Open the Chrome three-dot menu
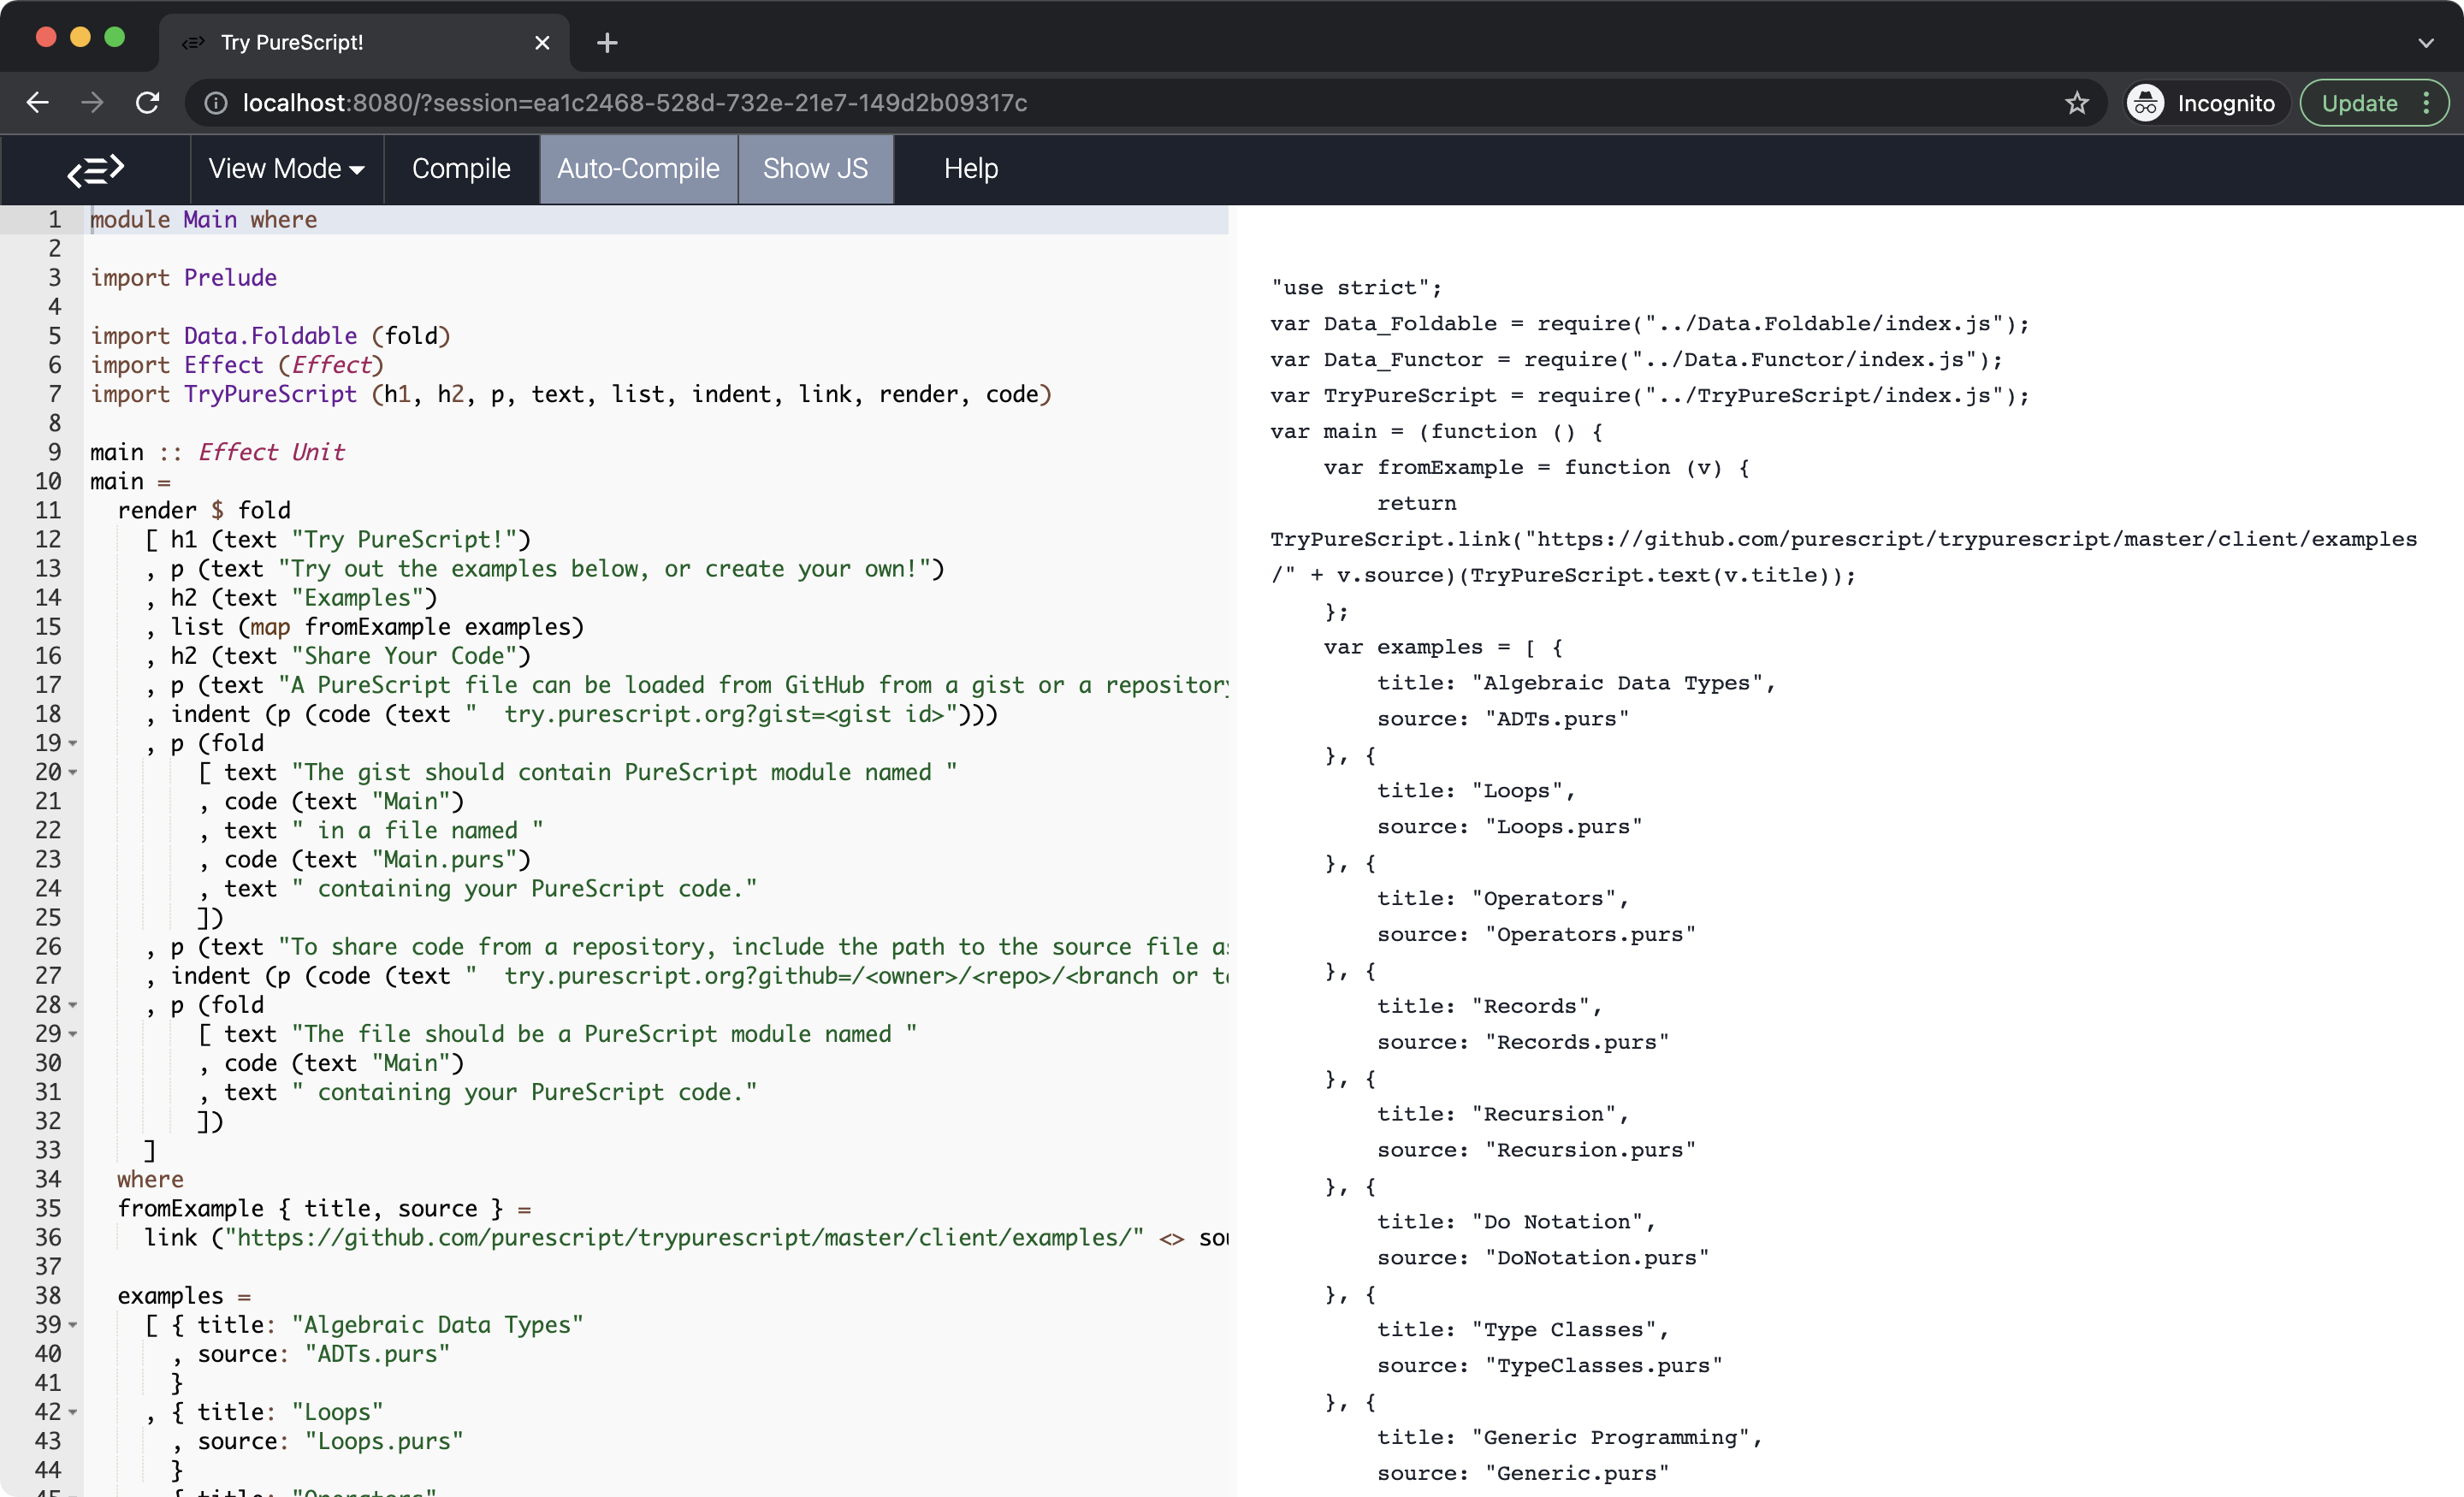The height and width of the screenshot is (1497, 2464). point(2426,103)
